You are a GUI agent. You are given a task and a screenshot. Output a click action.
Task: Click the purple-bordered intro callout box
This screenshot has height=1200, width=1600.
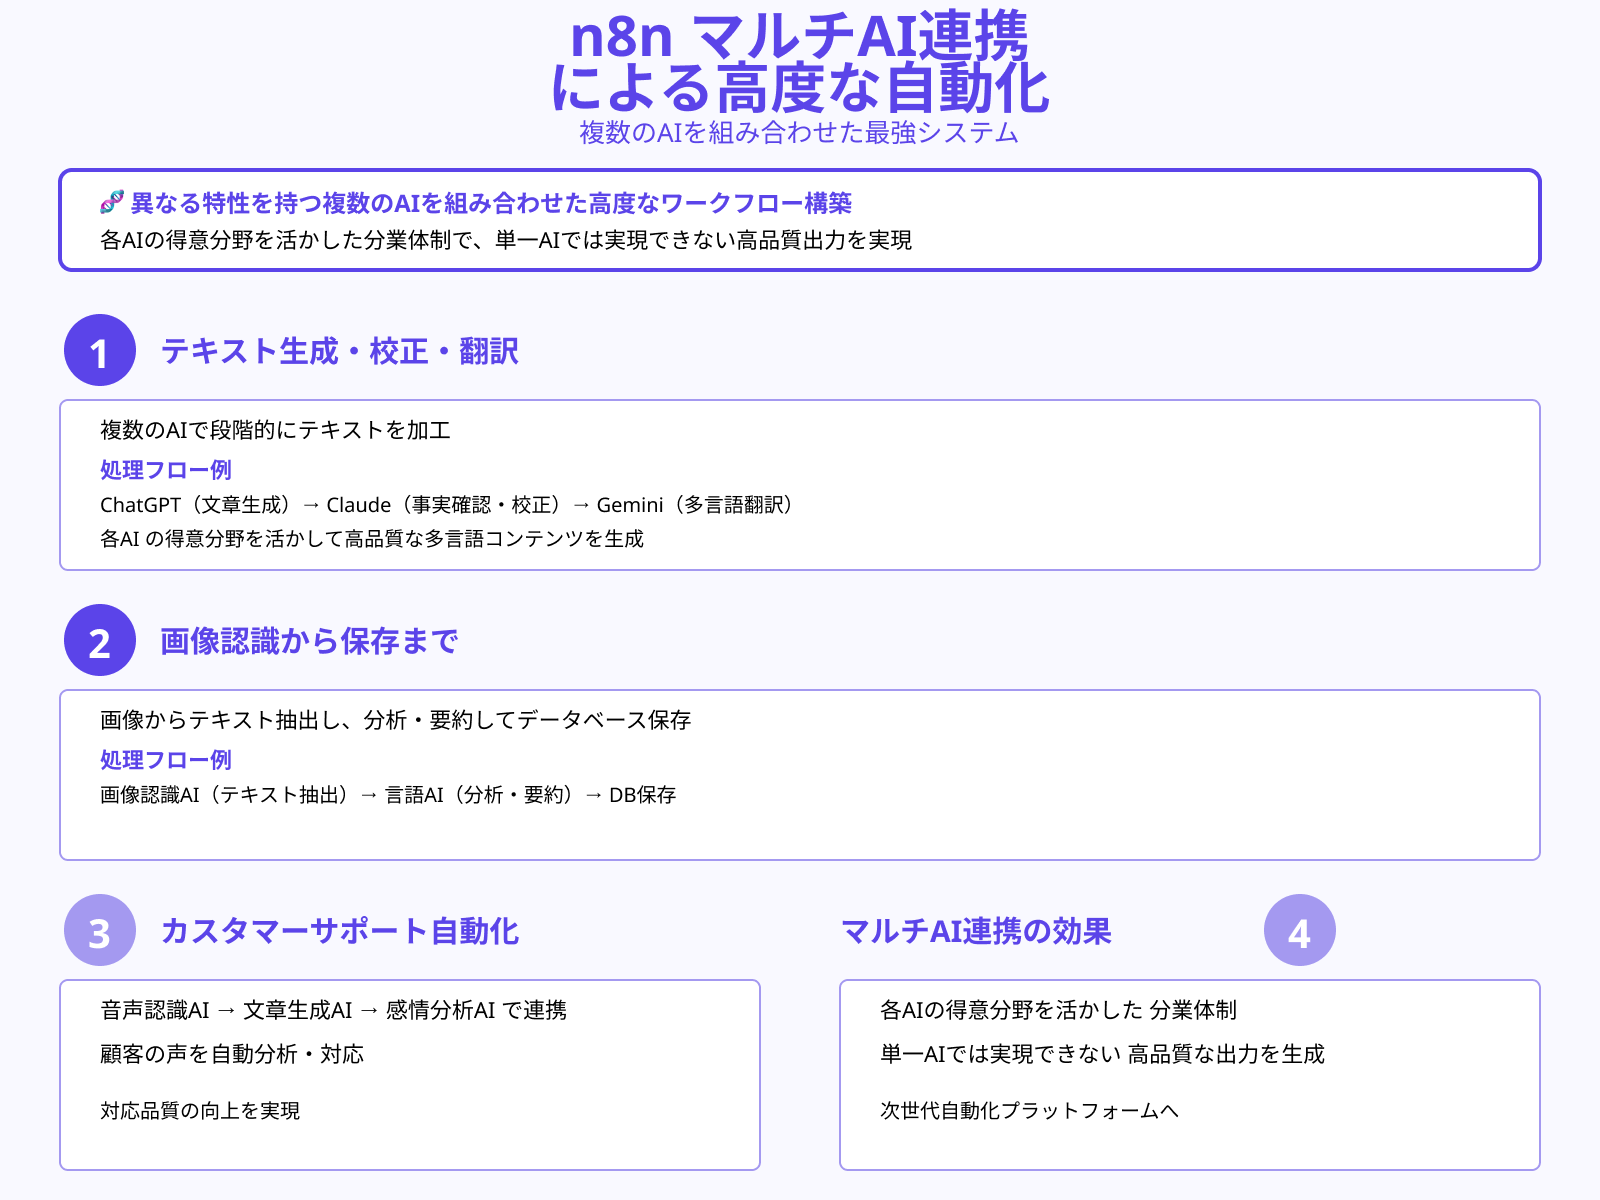tap(800, 218)
